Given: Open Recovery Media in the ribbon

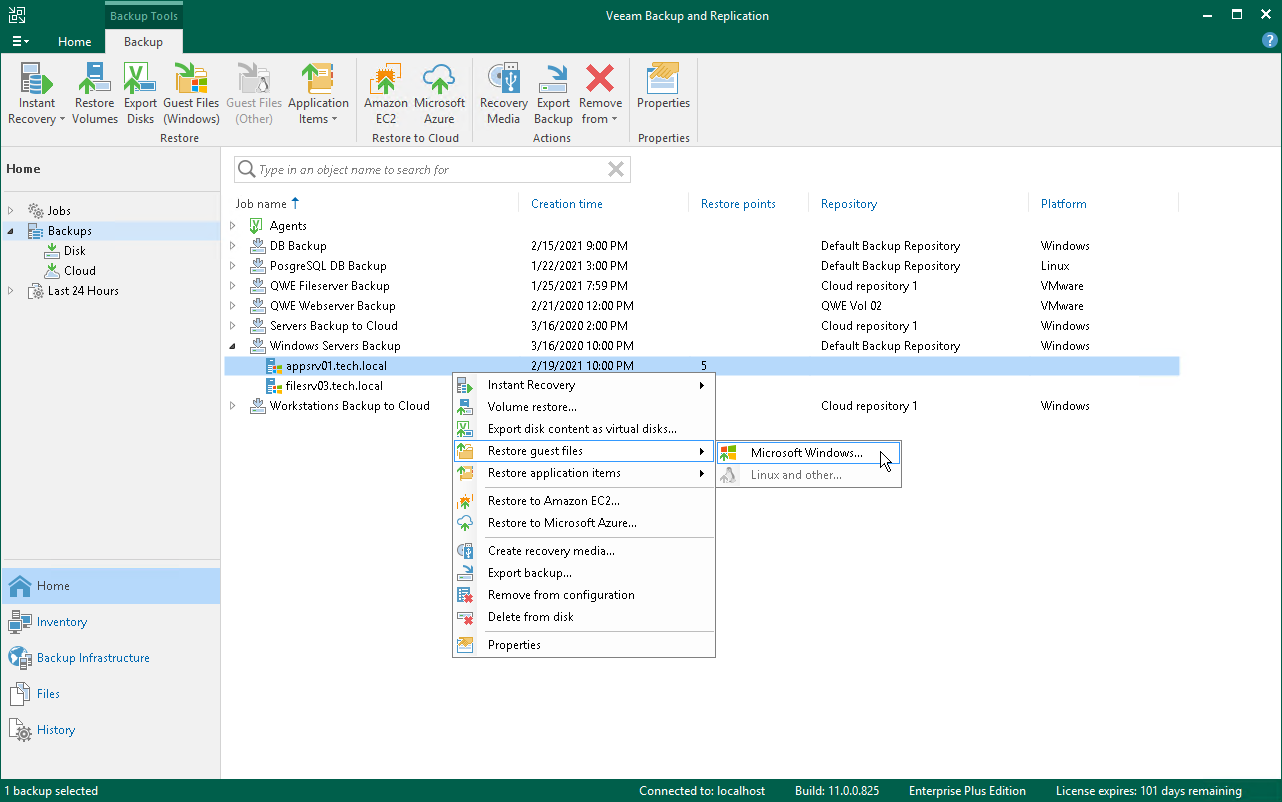Looking at the screenshot, I should tap(503, 93).
